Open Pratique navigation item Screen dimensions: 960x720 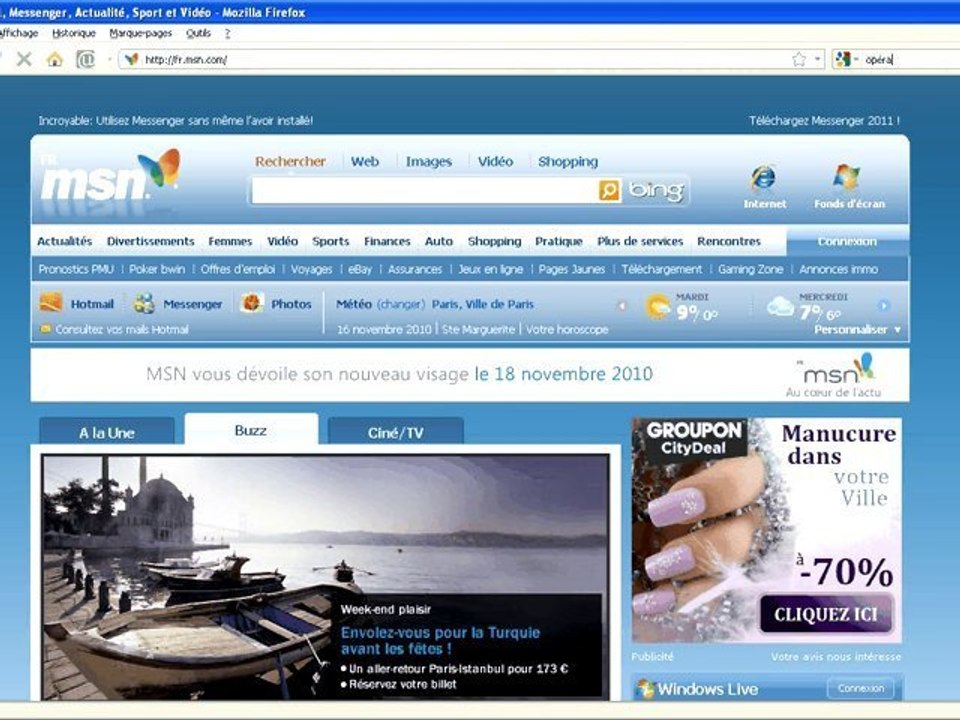pos(558,241)
